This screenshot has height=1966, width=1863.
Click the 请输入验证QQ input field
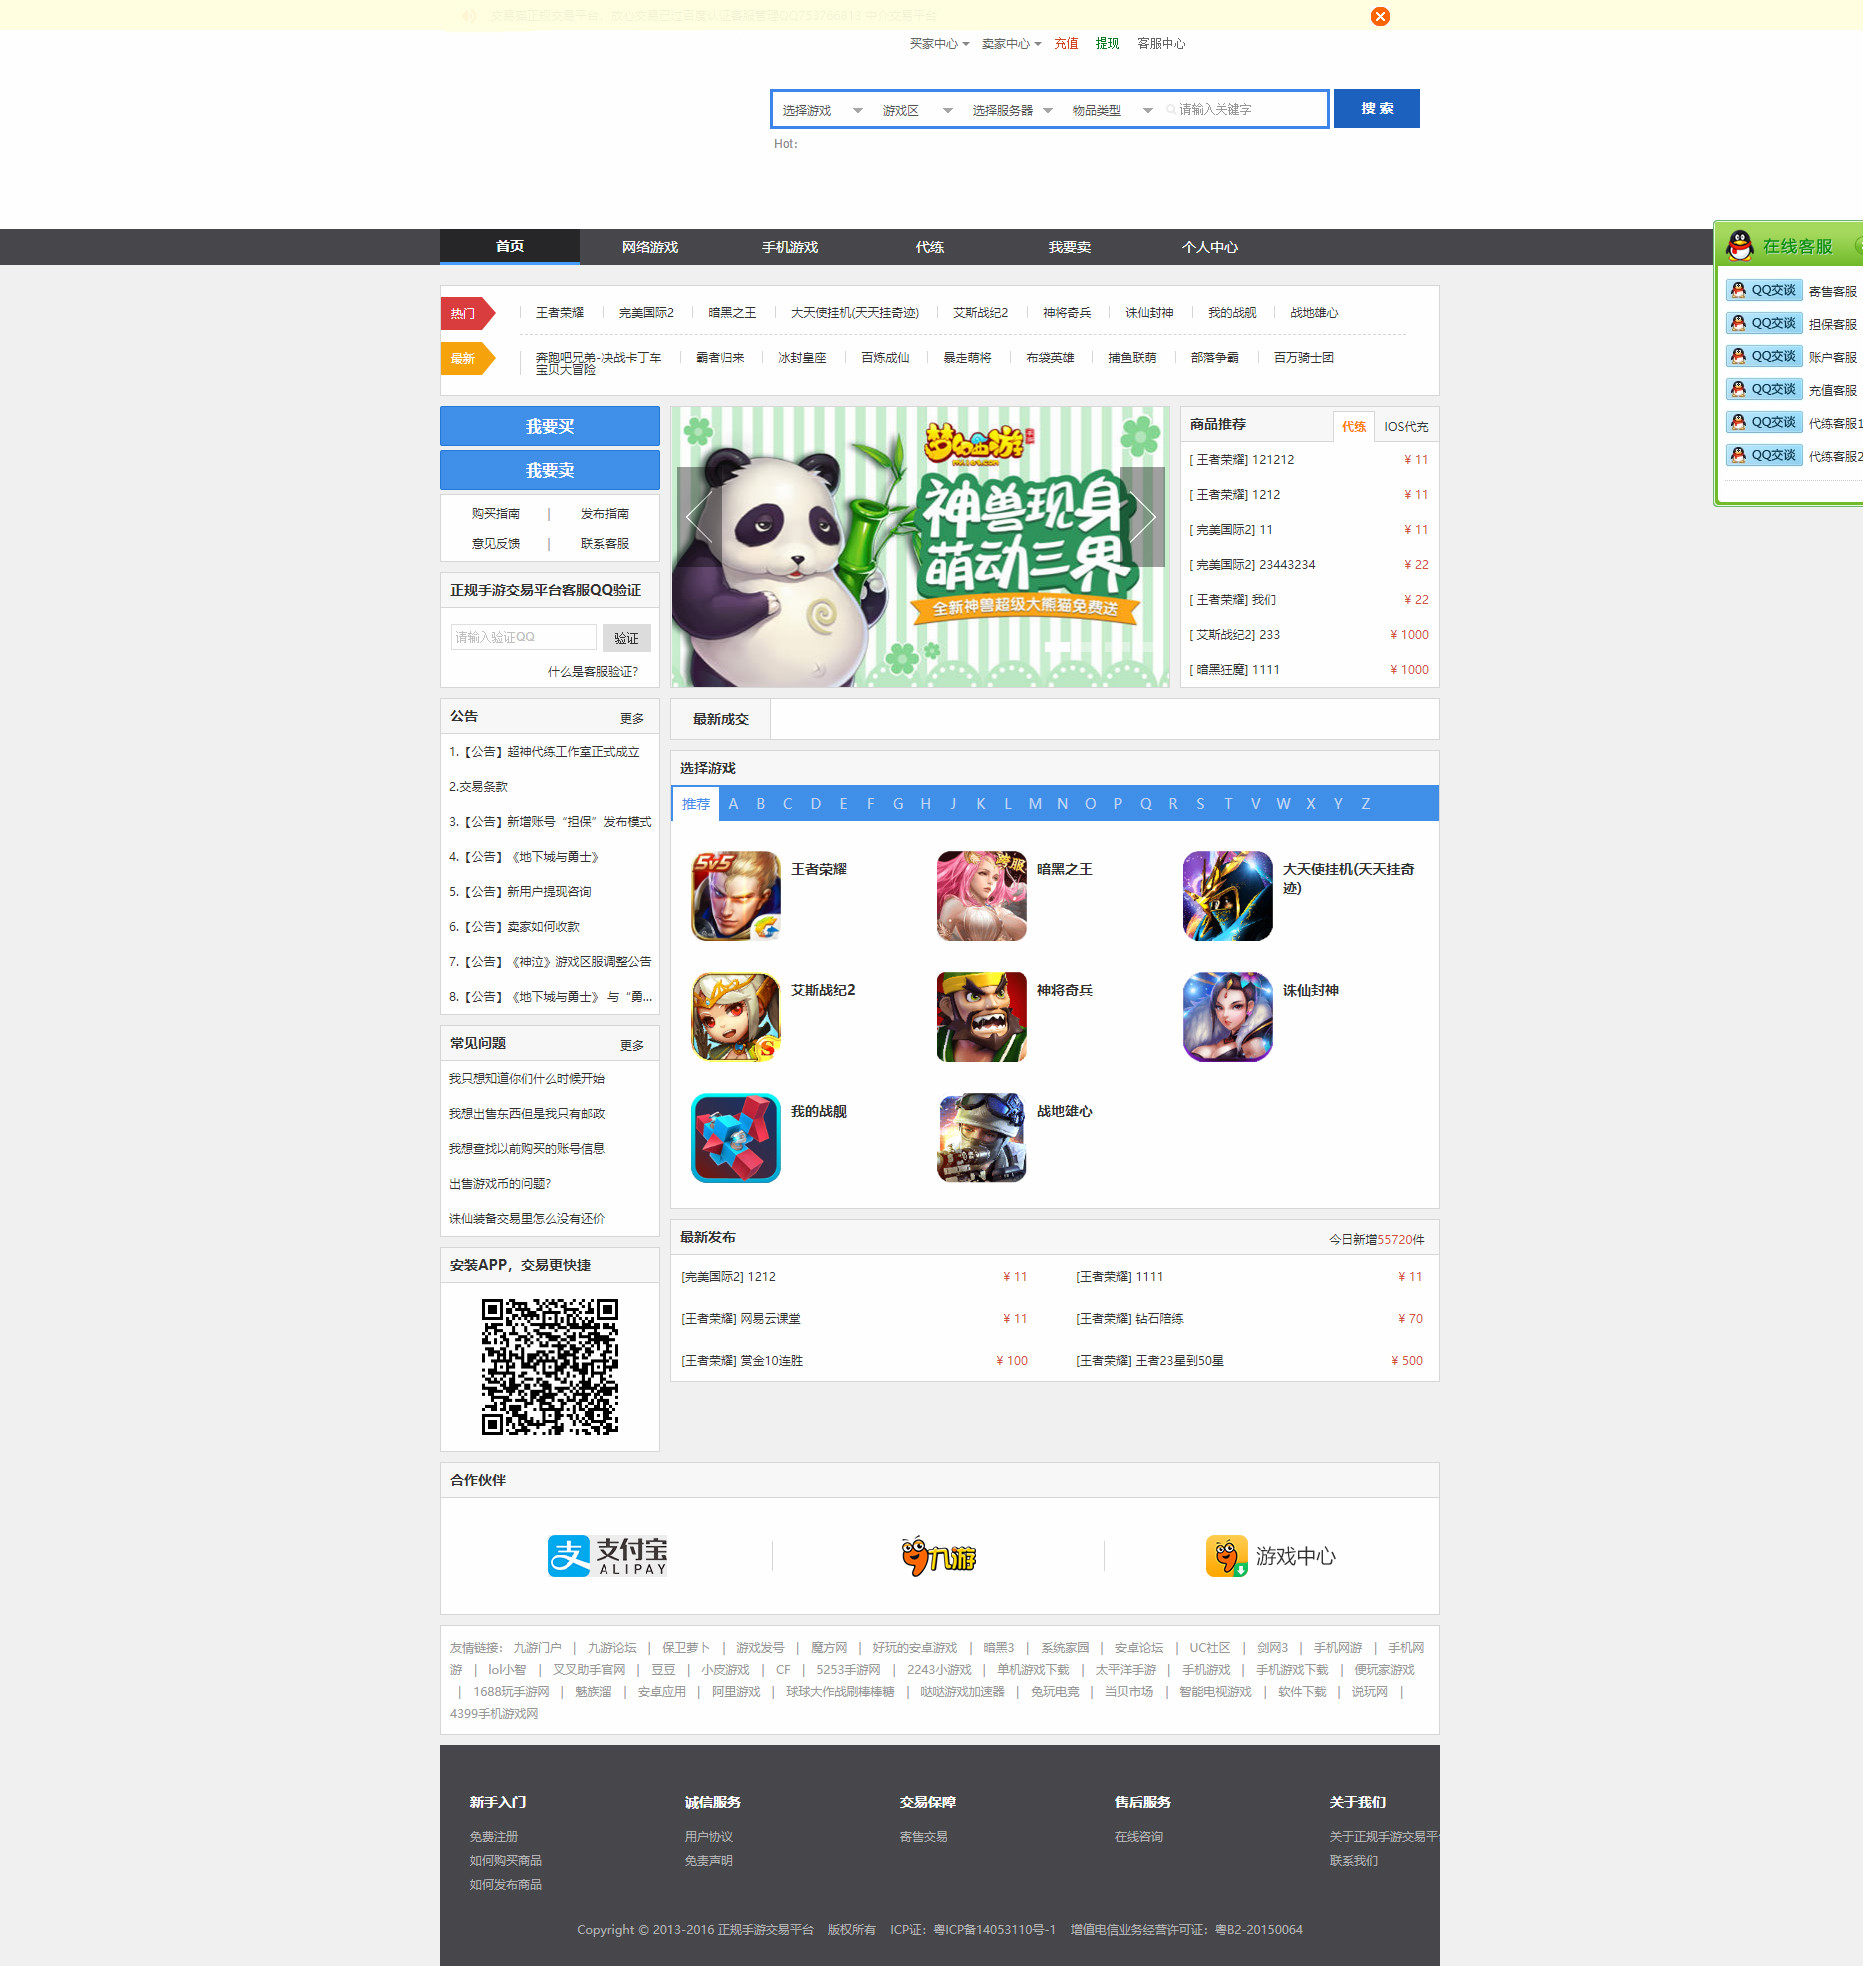click(523, 637)
